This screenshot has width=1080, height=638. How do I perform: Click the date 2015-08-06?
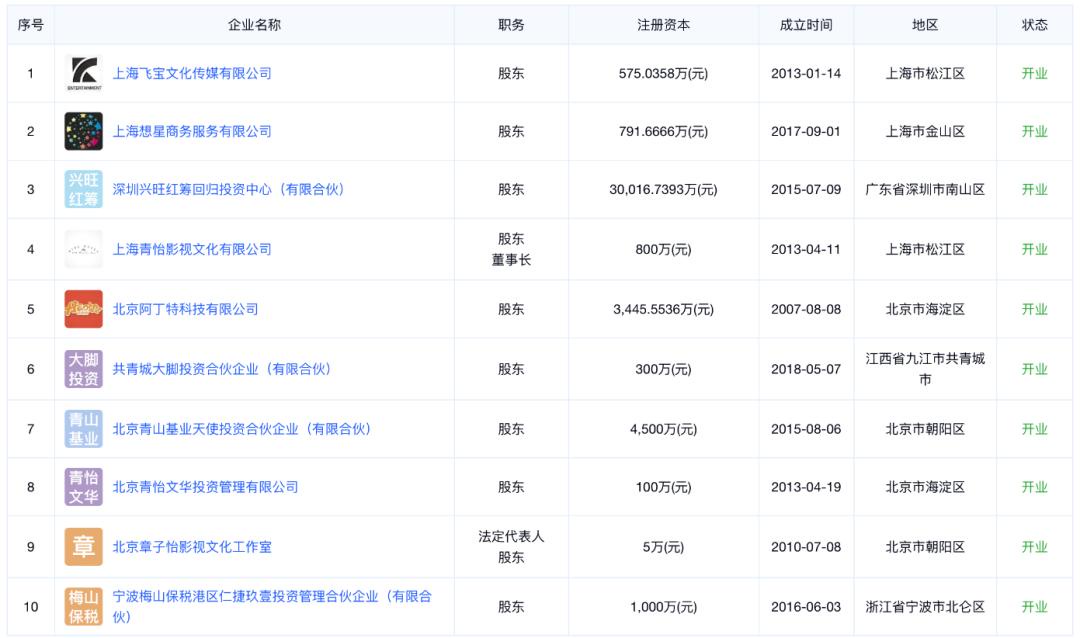coord(806,429)
